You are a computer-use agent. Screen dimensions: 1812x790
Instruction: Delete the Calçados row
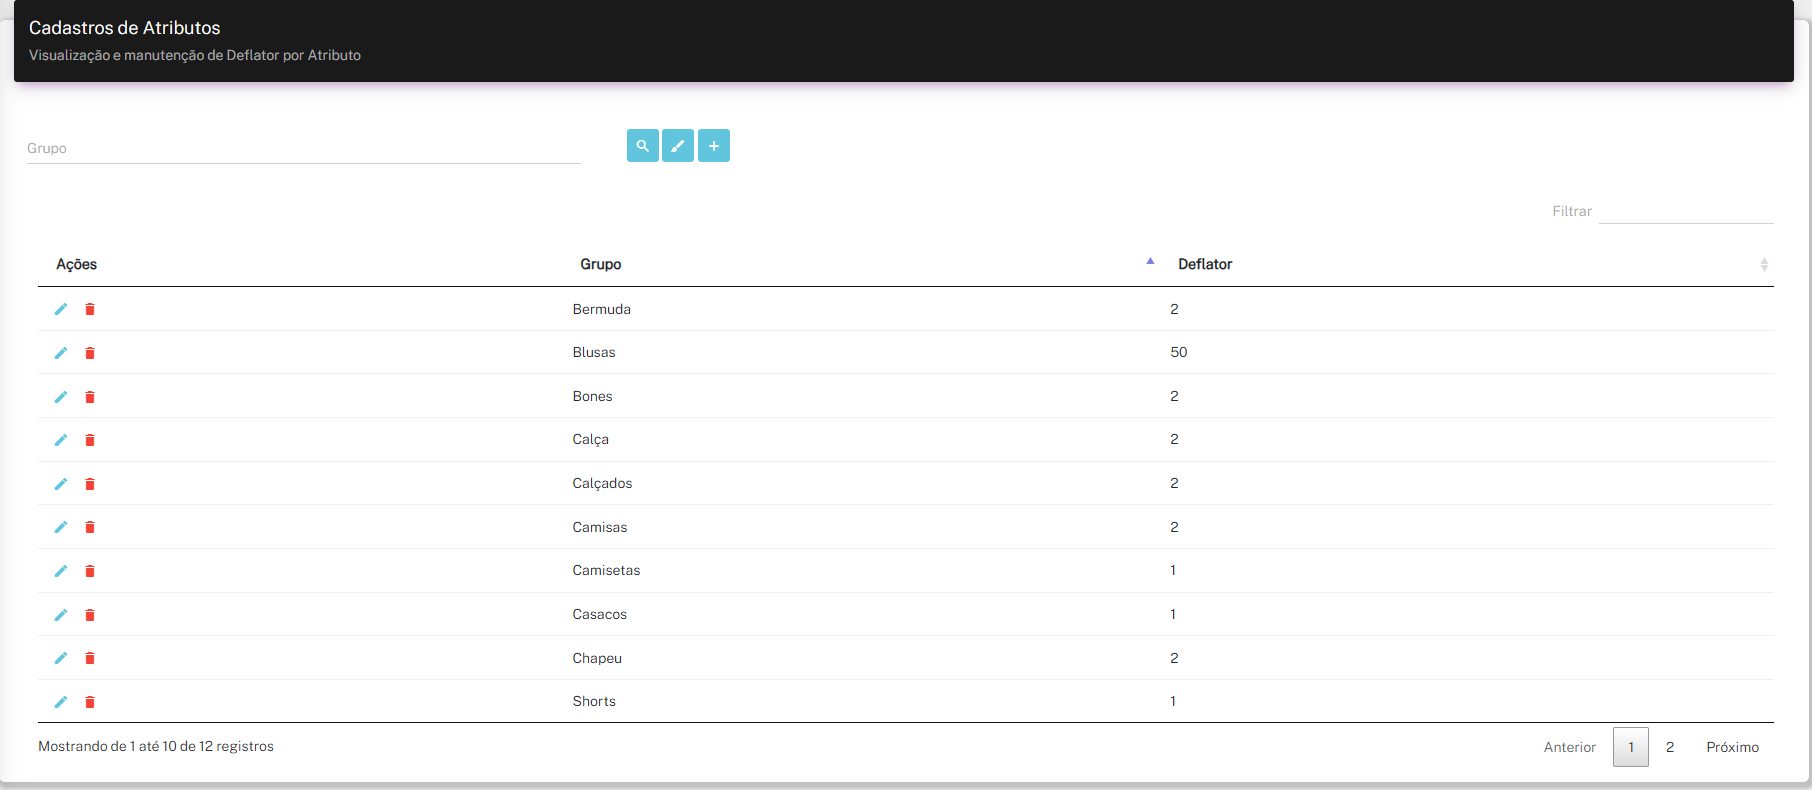pos(90,484)
